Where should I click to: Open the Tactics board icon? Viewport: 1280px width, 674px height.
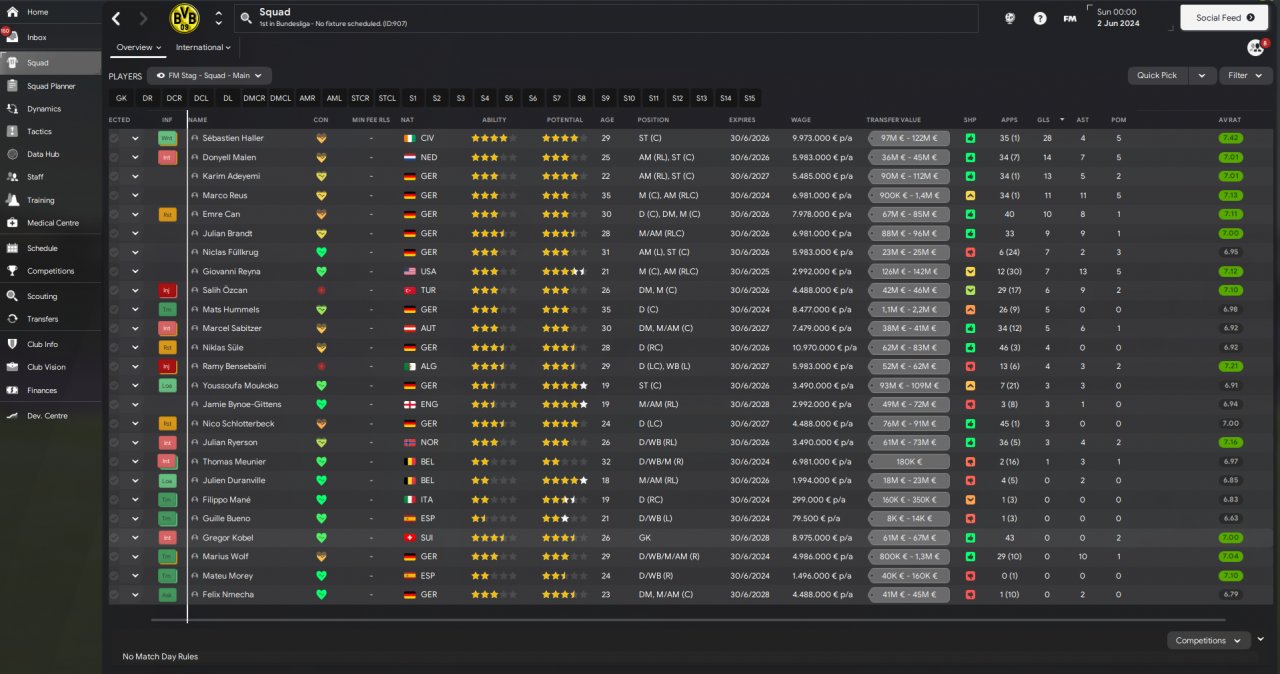click(x=12, y=131)
